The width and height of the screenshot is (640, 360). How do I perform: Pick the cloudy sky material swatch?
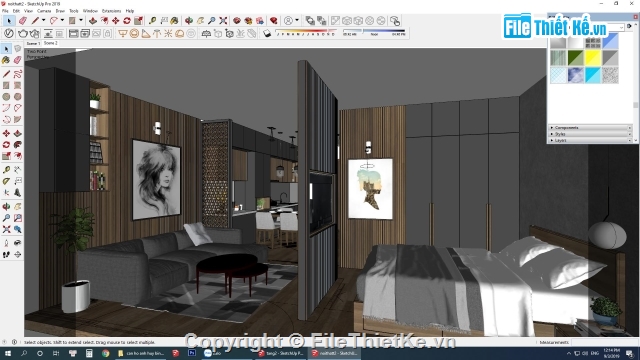(x=576, y=76)
